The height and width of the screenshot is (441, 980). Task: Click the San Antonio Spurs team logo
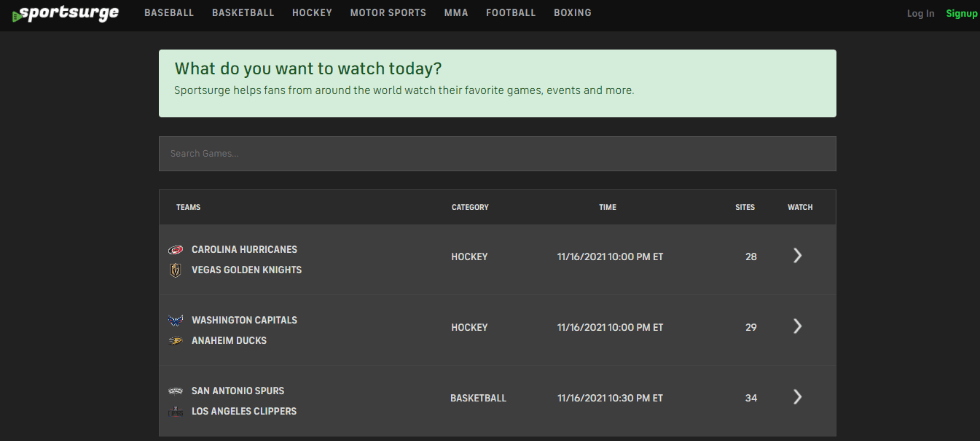176,391
